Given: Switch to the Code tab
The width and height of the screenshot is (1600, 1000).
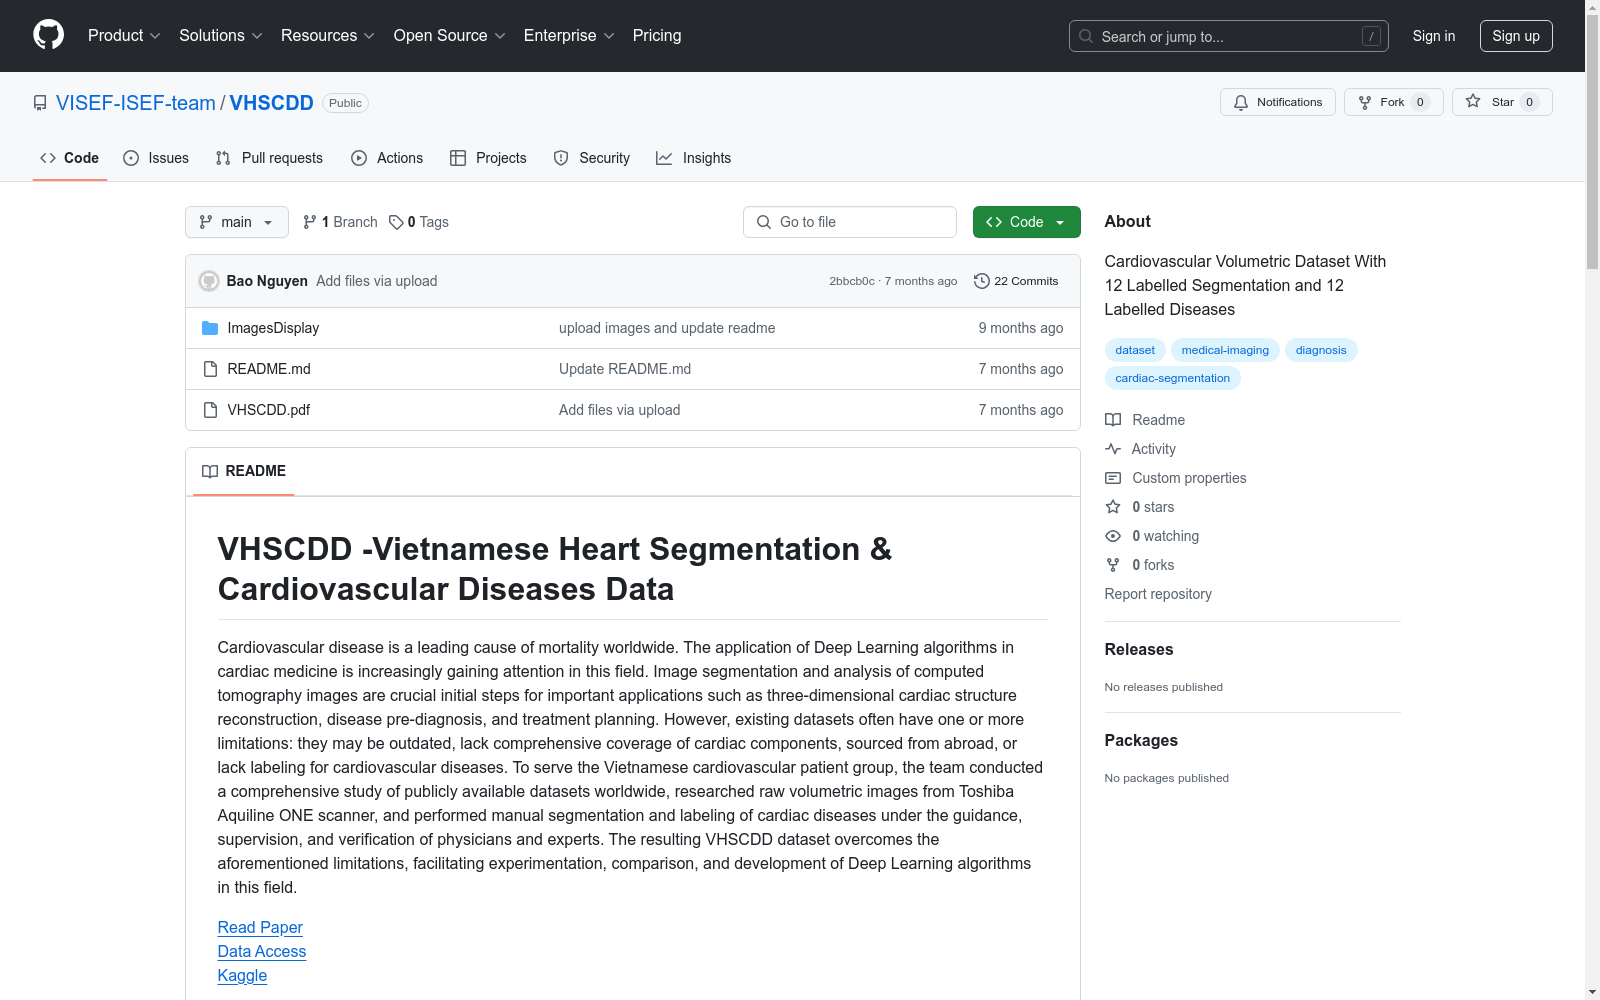Looking at the screenshot, I should [x=70, y=158].
